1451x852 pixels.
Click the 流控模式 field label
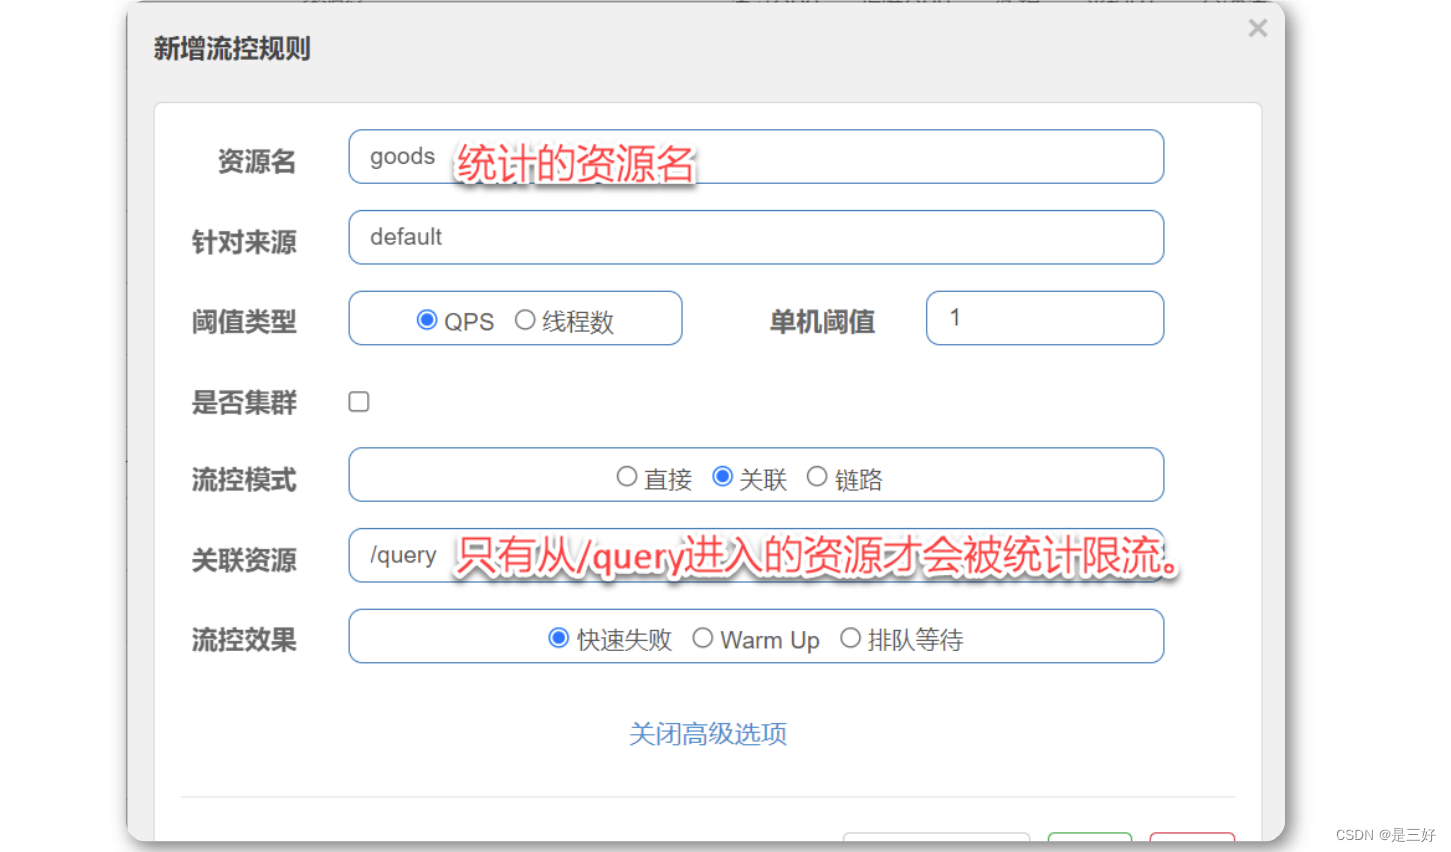[244, 480]
